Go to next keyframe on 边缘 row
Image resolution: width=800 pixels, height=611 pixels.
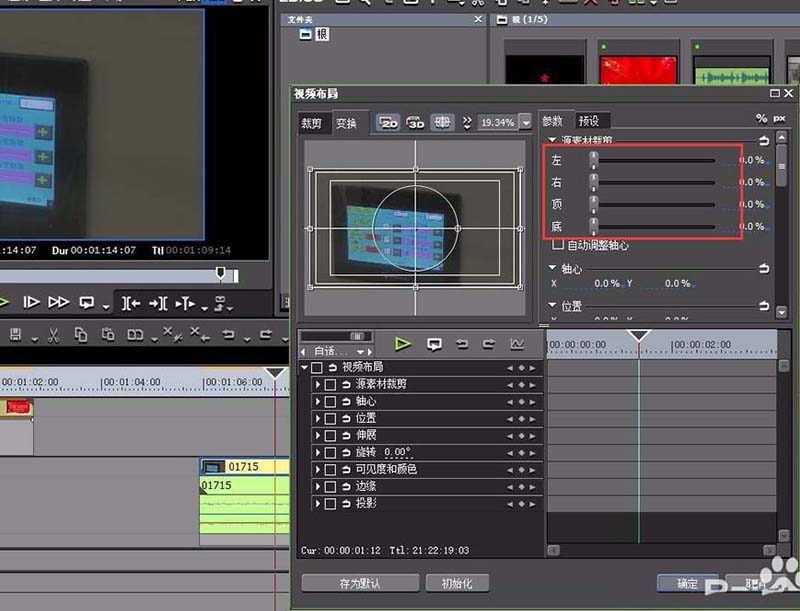pos(533,487)
